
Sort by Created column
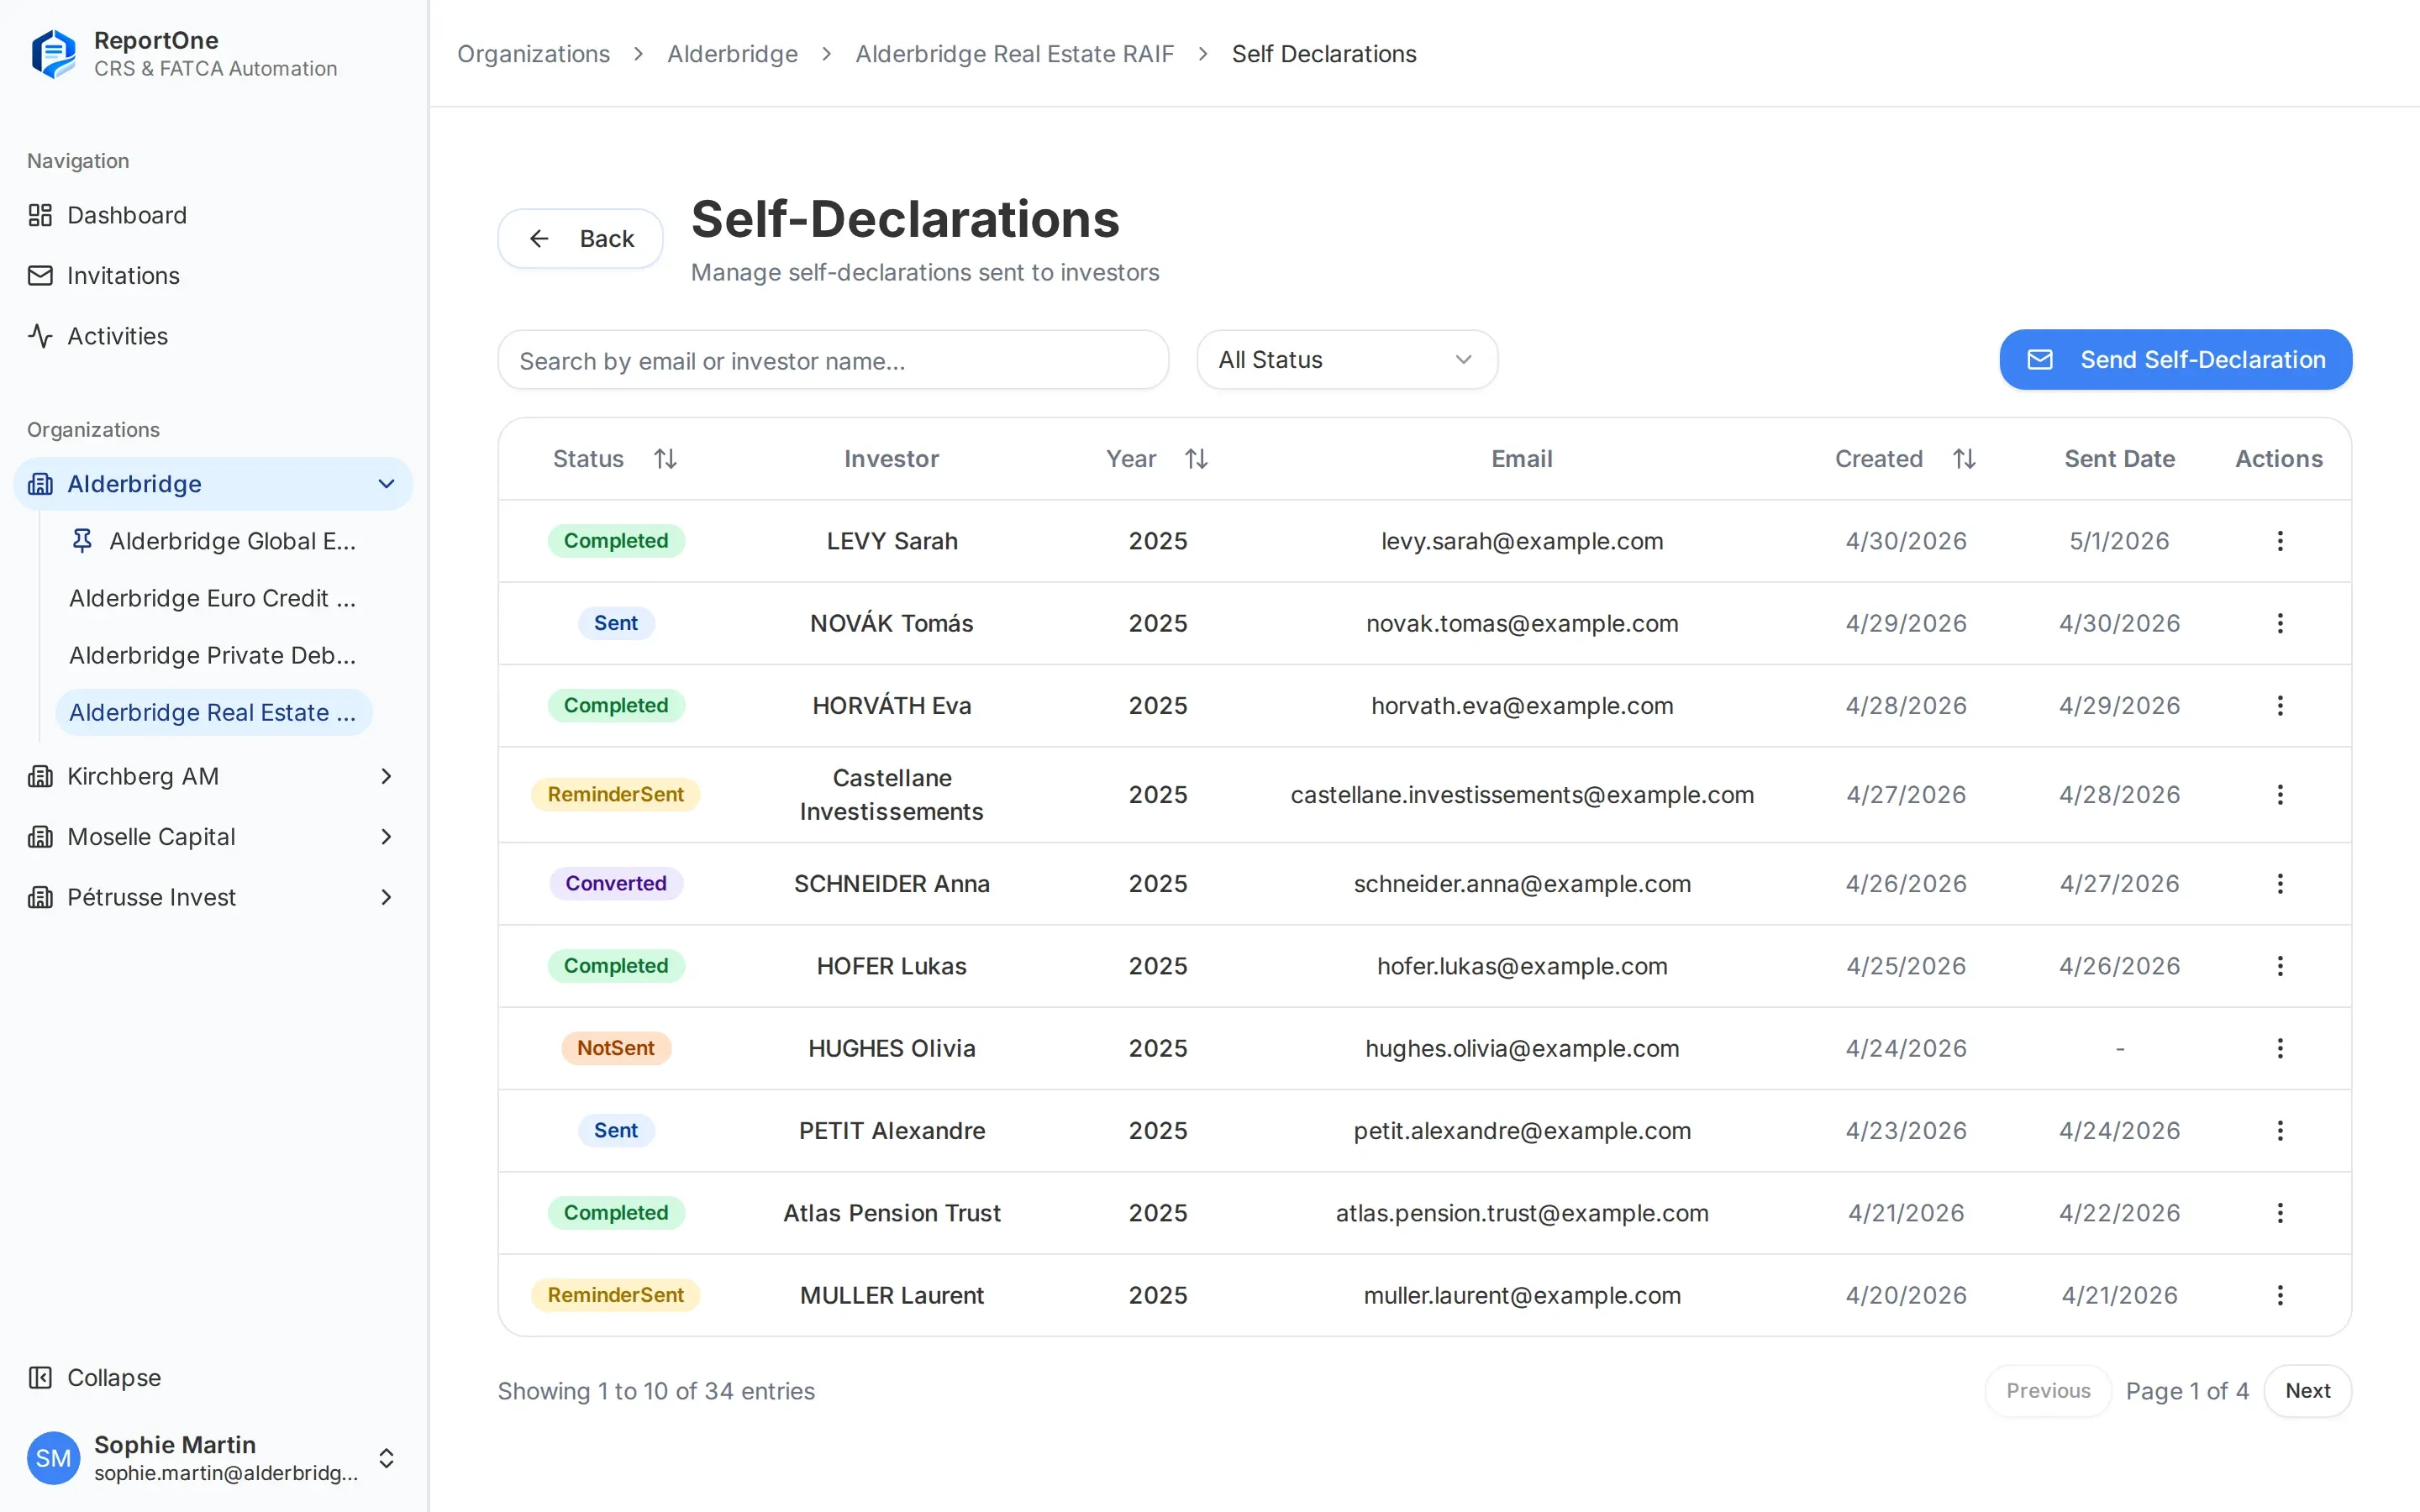pos(1905,459)
